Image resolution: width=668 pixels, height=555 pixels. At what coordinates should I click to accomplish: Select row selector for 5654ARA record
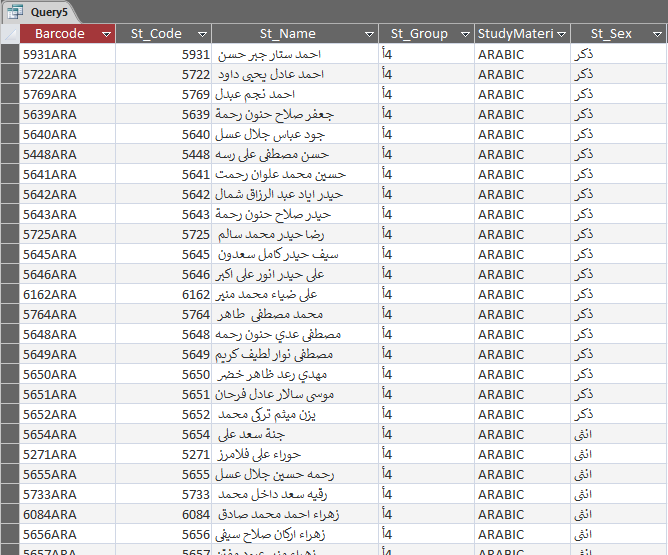[x=10, y=434]
